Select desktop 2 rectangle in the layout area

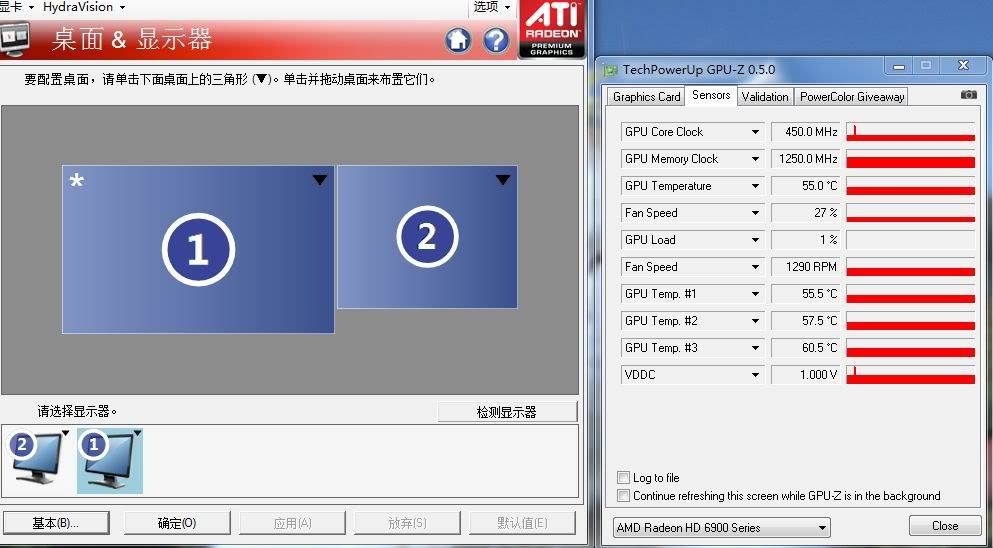click(427, 237)
